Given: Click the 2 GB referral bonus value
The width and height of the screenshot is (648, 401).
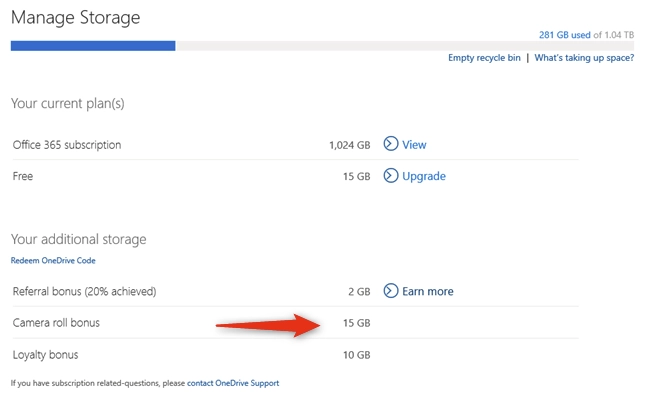Looking at the screenshot, I should point(359,292).
